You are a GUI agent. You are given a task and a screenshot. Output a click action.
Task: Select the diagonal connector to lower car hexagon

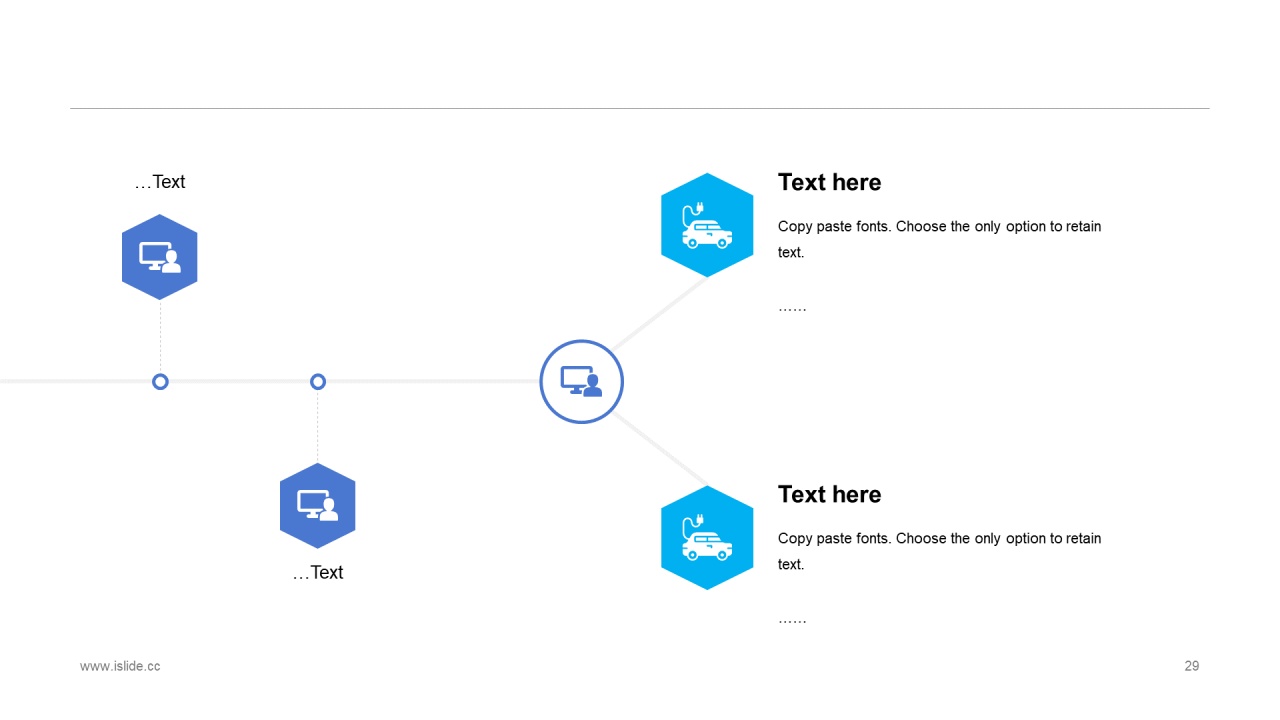(660, 450)
